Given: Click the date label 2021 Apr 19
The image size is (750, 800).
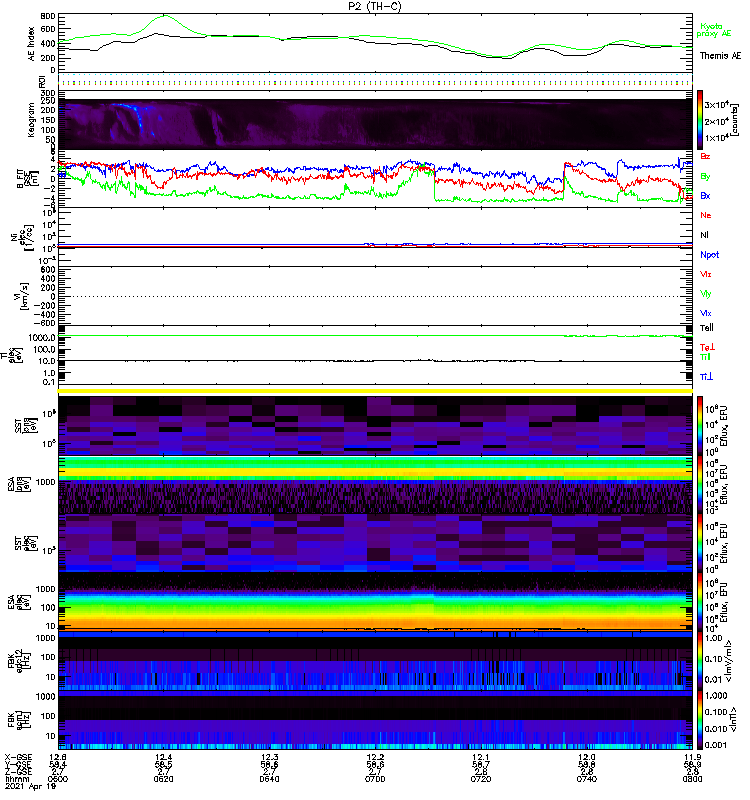Looking at the screenshot, I should (x=31, y=786).
